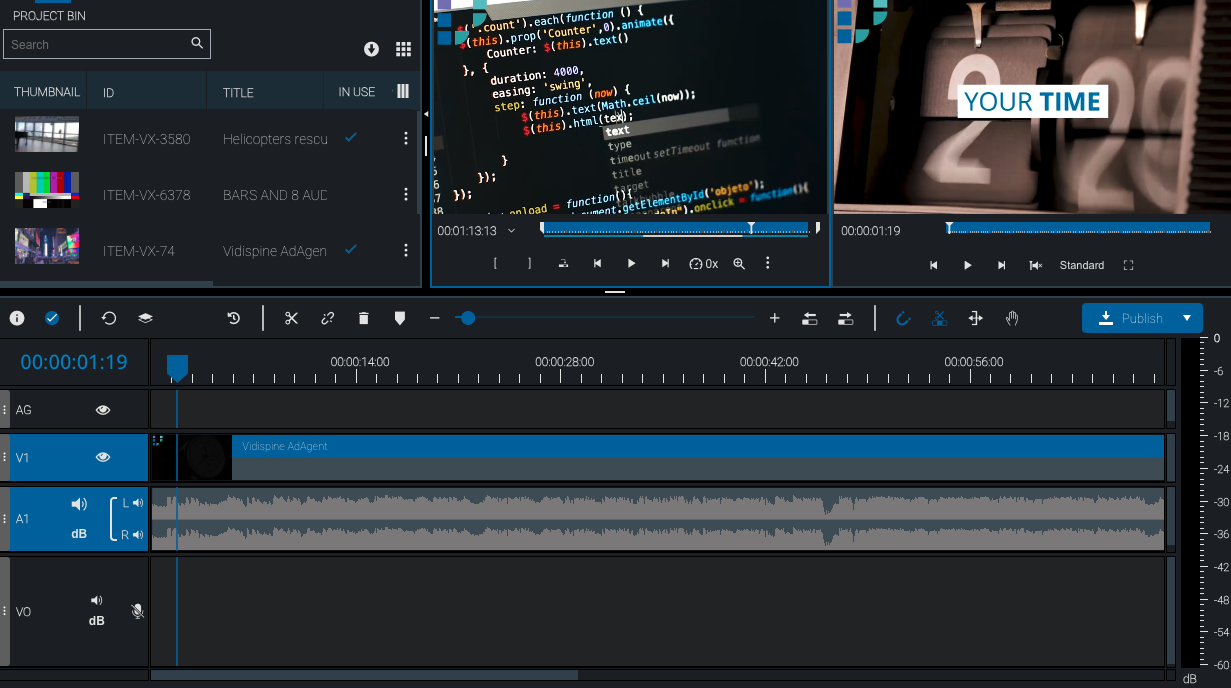Click the Project Bin search field
This screenshot has height=688, width=1231.
(x=97, y=44)
